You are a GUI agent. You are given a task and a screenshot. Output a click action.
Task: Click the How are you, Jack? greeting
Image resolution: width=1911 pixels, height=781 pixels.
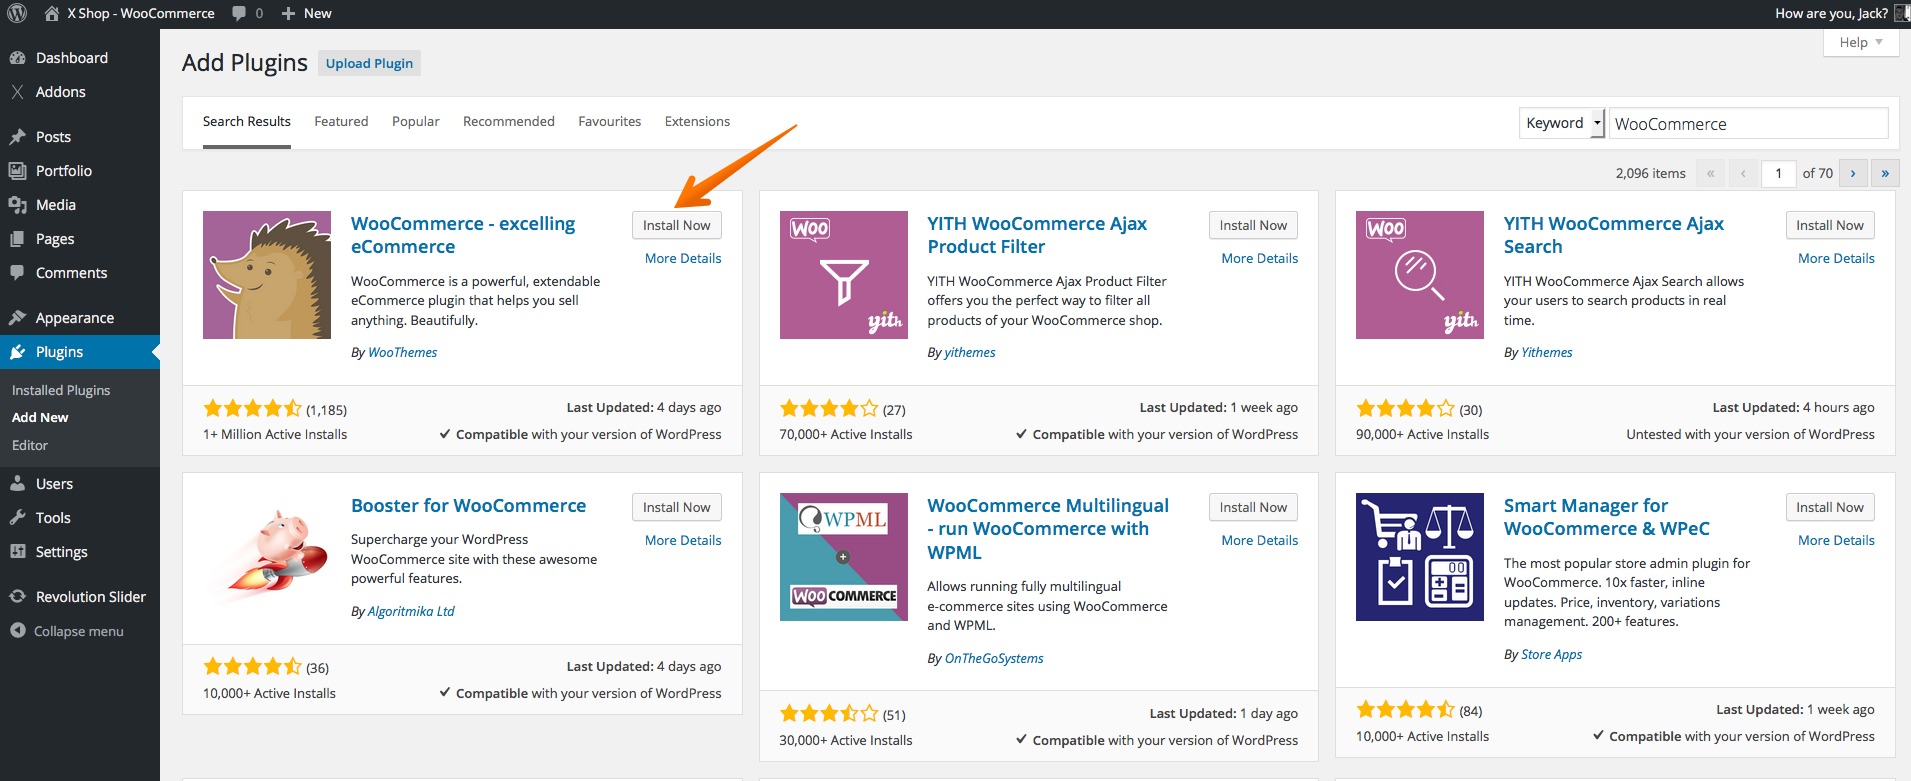(1831, 13)
